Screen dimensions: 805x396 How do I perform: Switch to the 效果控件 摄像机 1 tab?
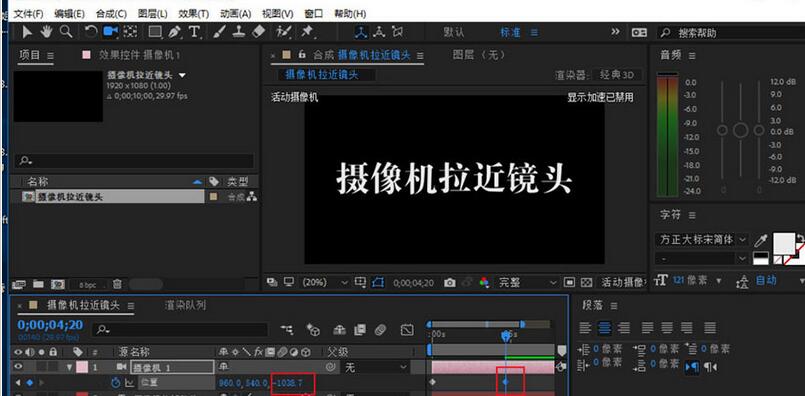[x=139, y=54]
